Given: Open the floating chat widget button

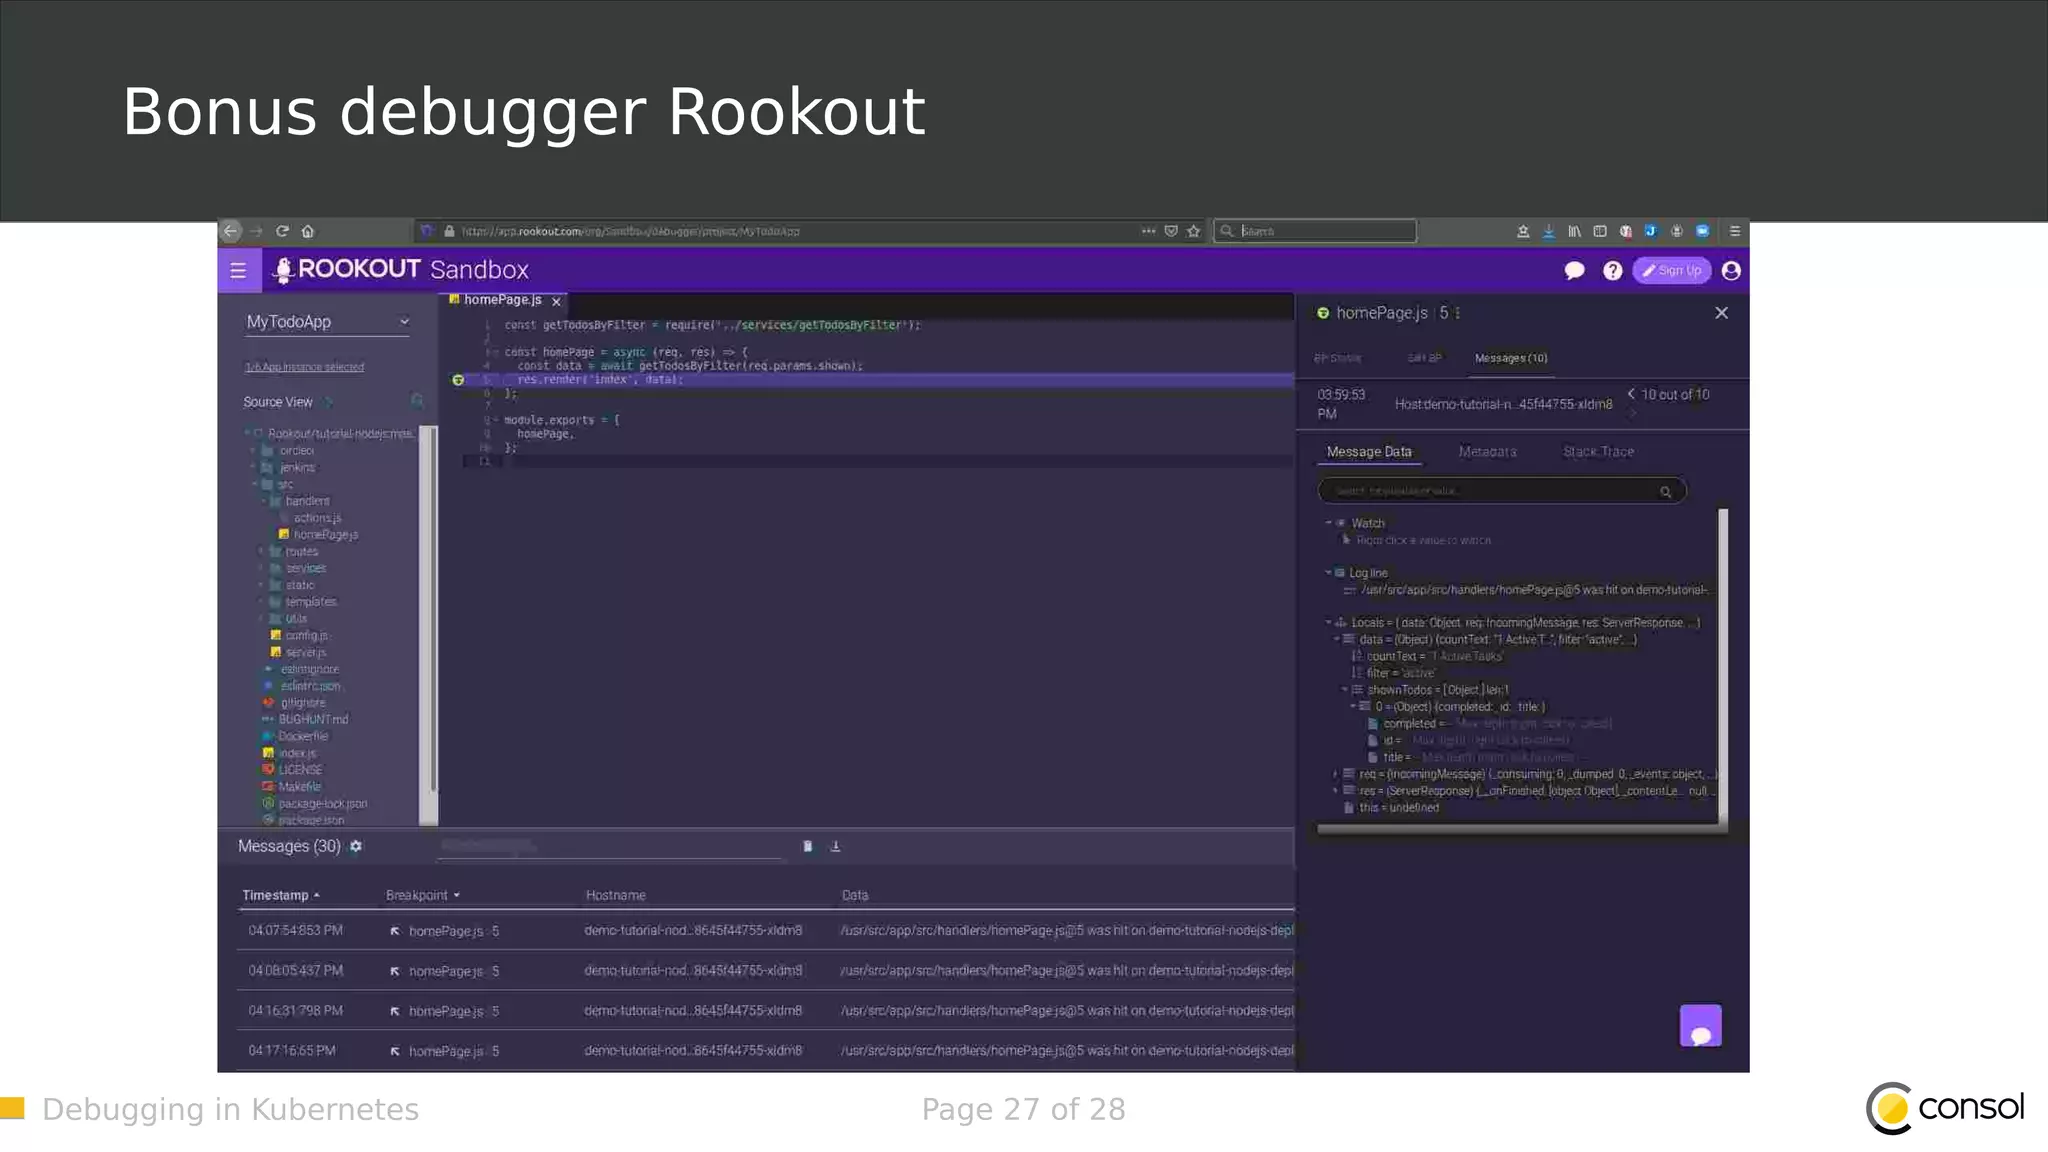Looking at the screenshot, I should (1700, 1027).
